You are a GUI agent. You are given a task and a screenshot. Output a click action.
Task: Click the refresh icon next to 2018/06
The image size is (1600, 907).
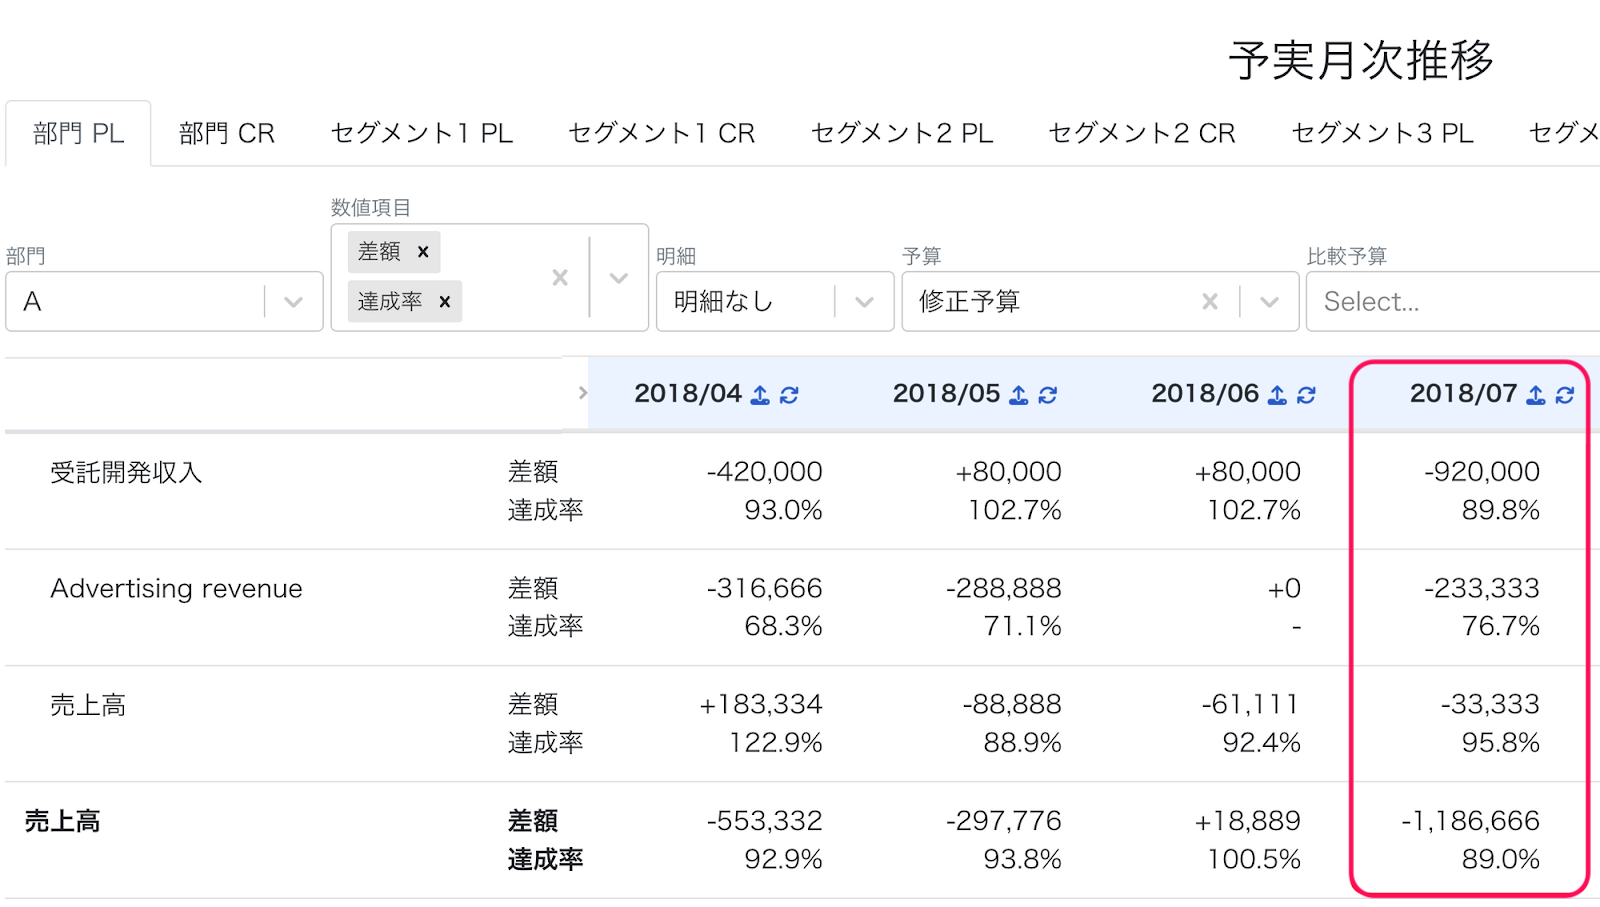point(1306,395)
